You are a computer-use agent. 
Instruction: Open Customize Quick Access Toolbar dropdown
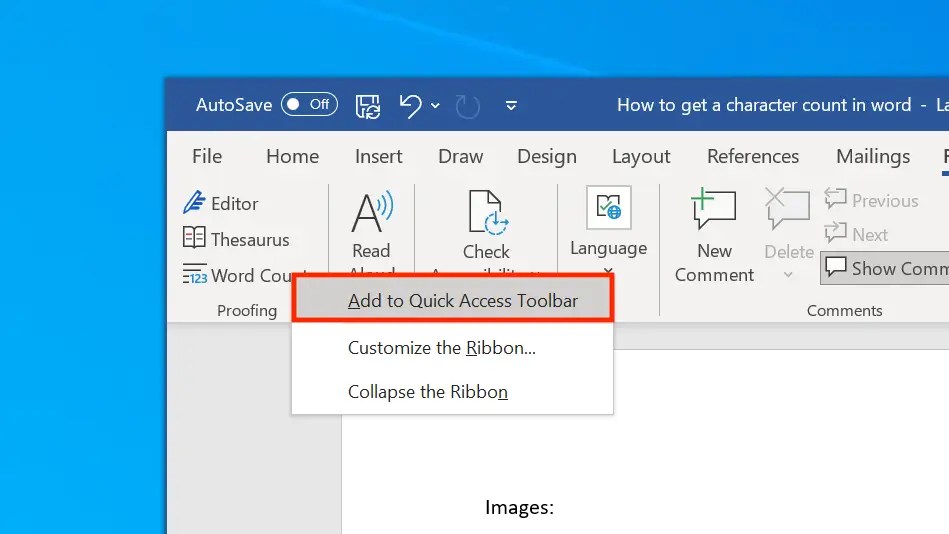[x=511, y=106]
